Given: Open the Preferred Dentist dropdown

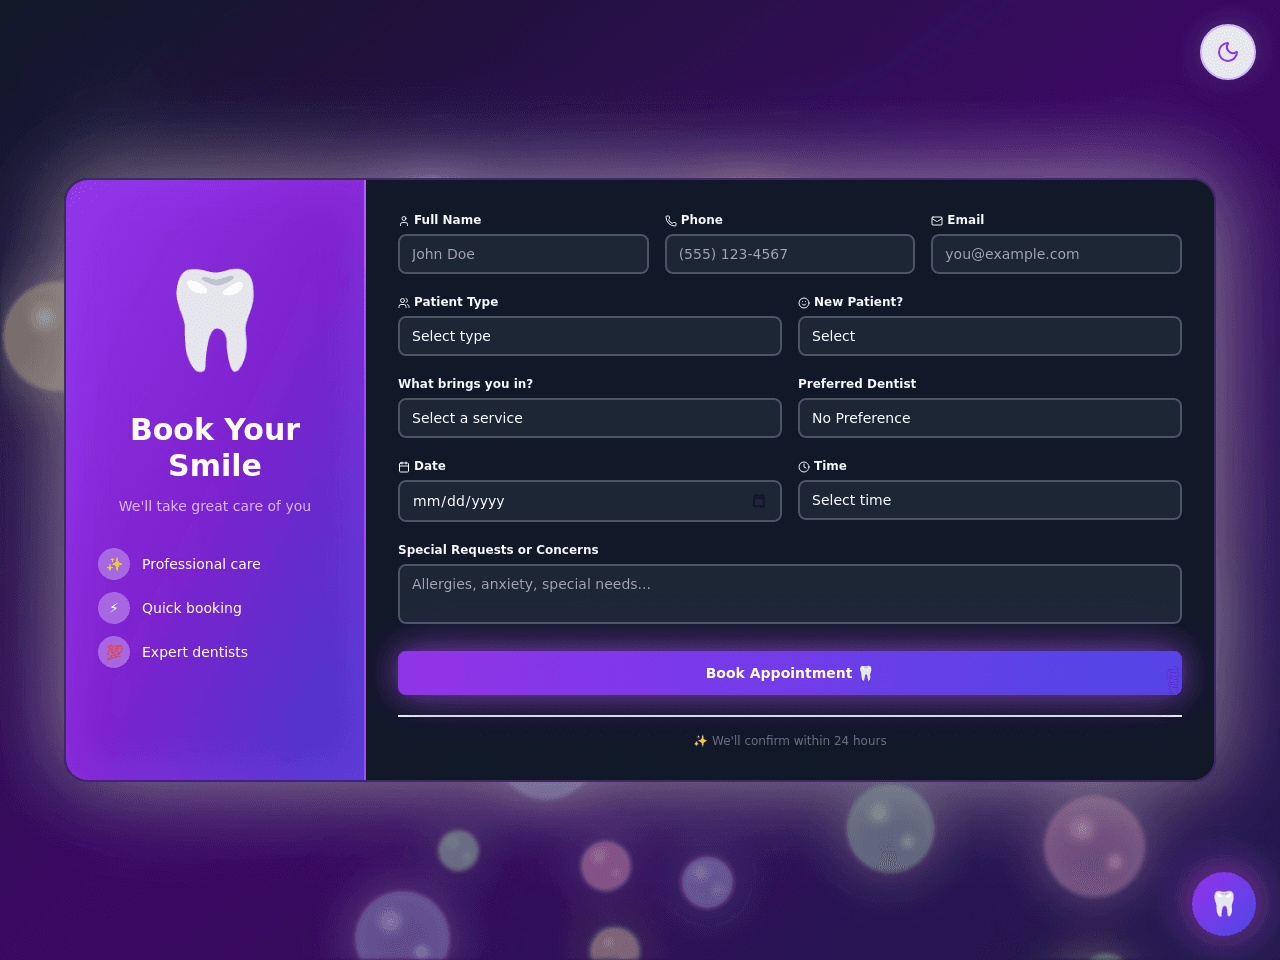Looking at the screenshot, I should 990,418.
